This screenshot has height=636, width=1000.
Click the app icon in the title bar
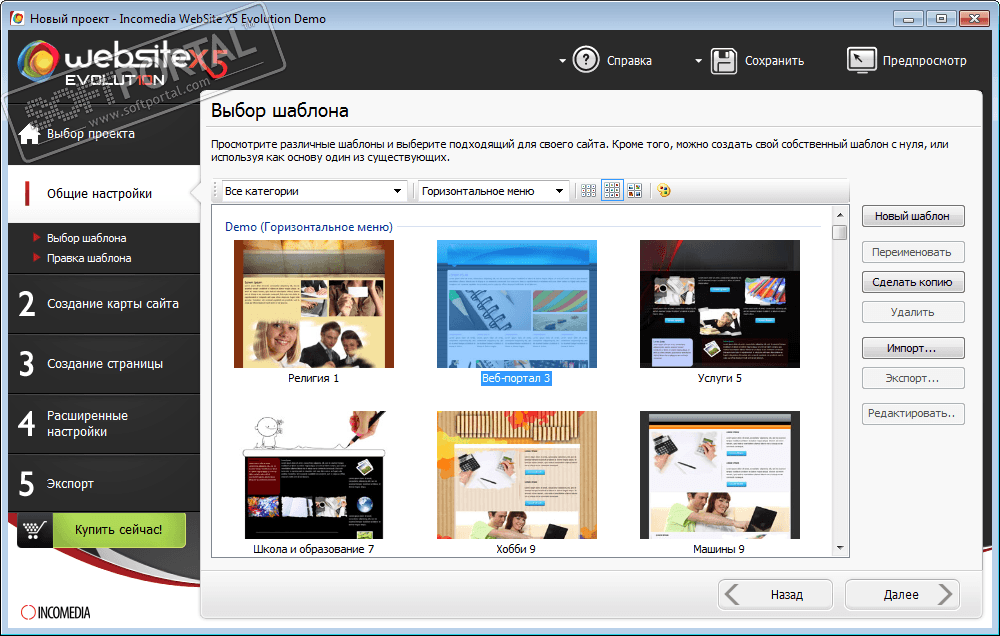[x=17, y=18]
